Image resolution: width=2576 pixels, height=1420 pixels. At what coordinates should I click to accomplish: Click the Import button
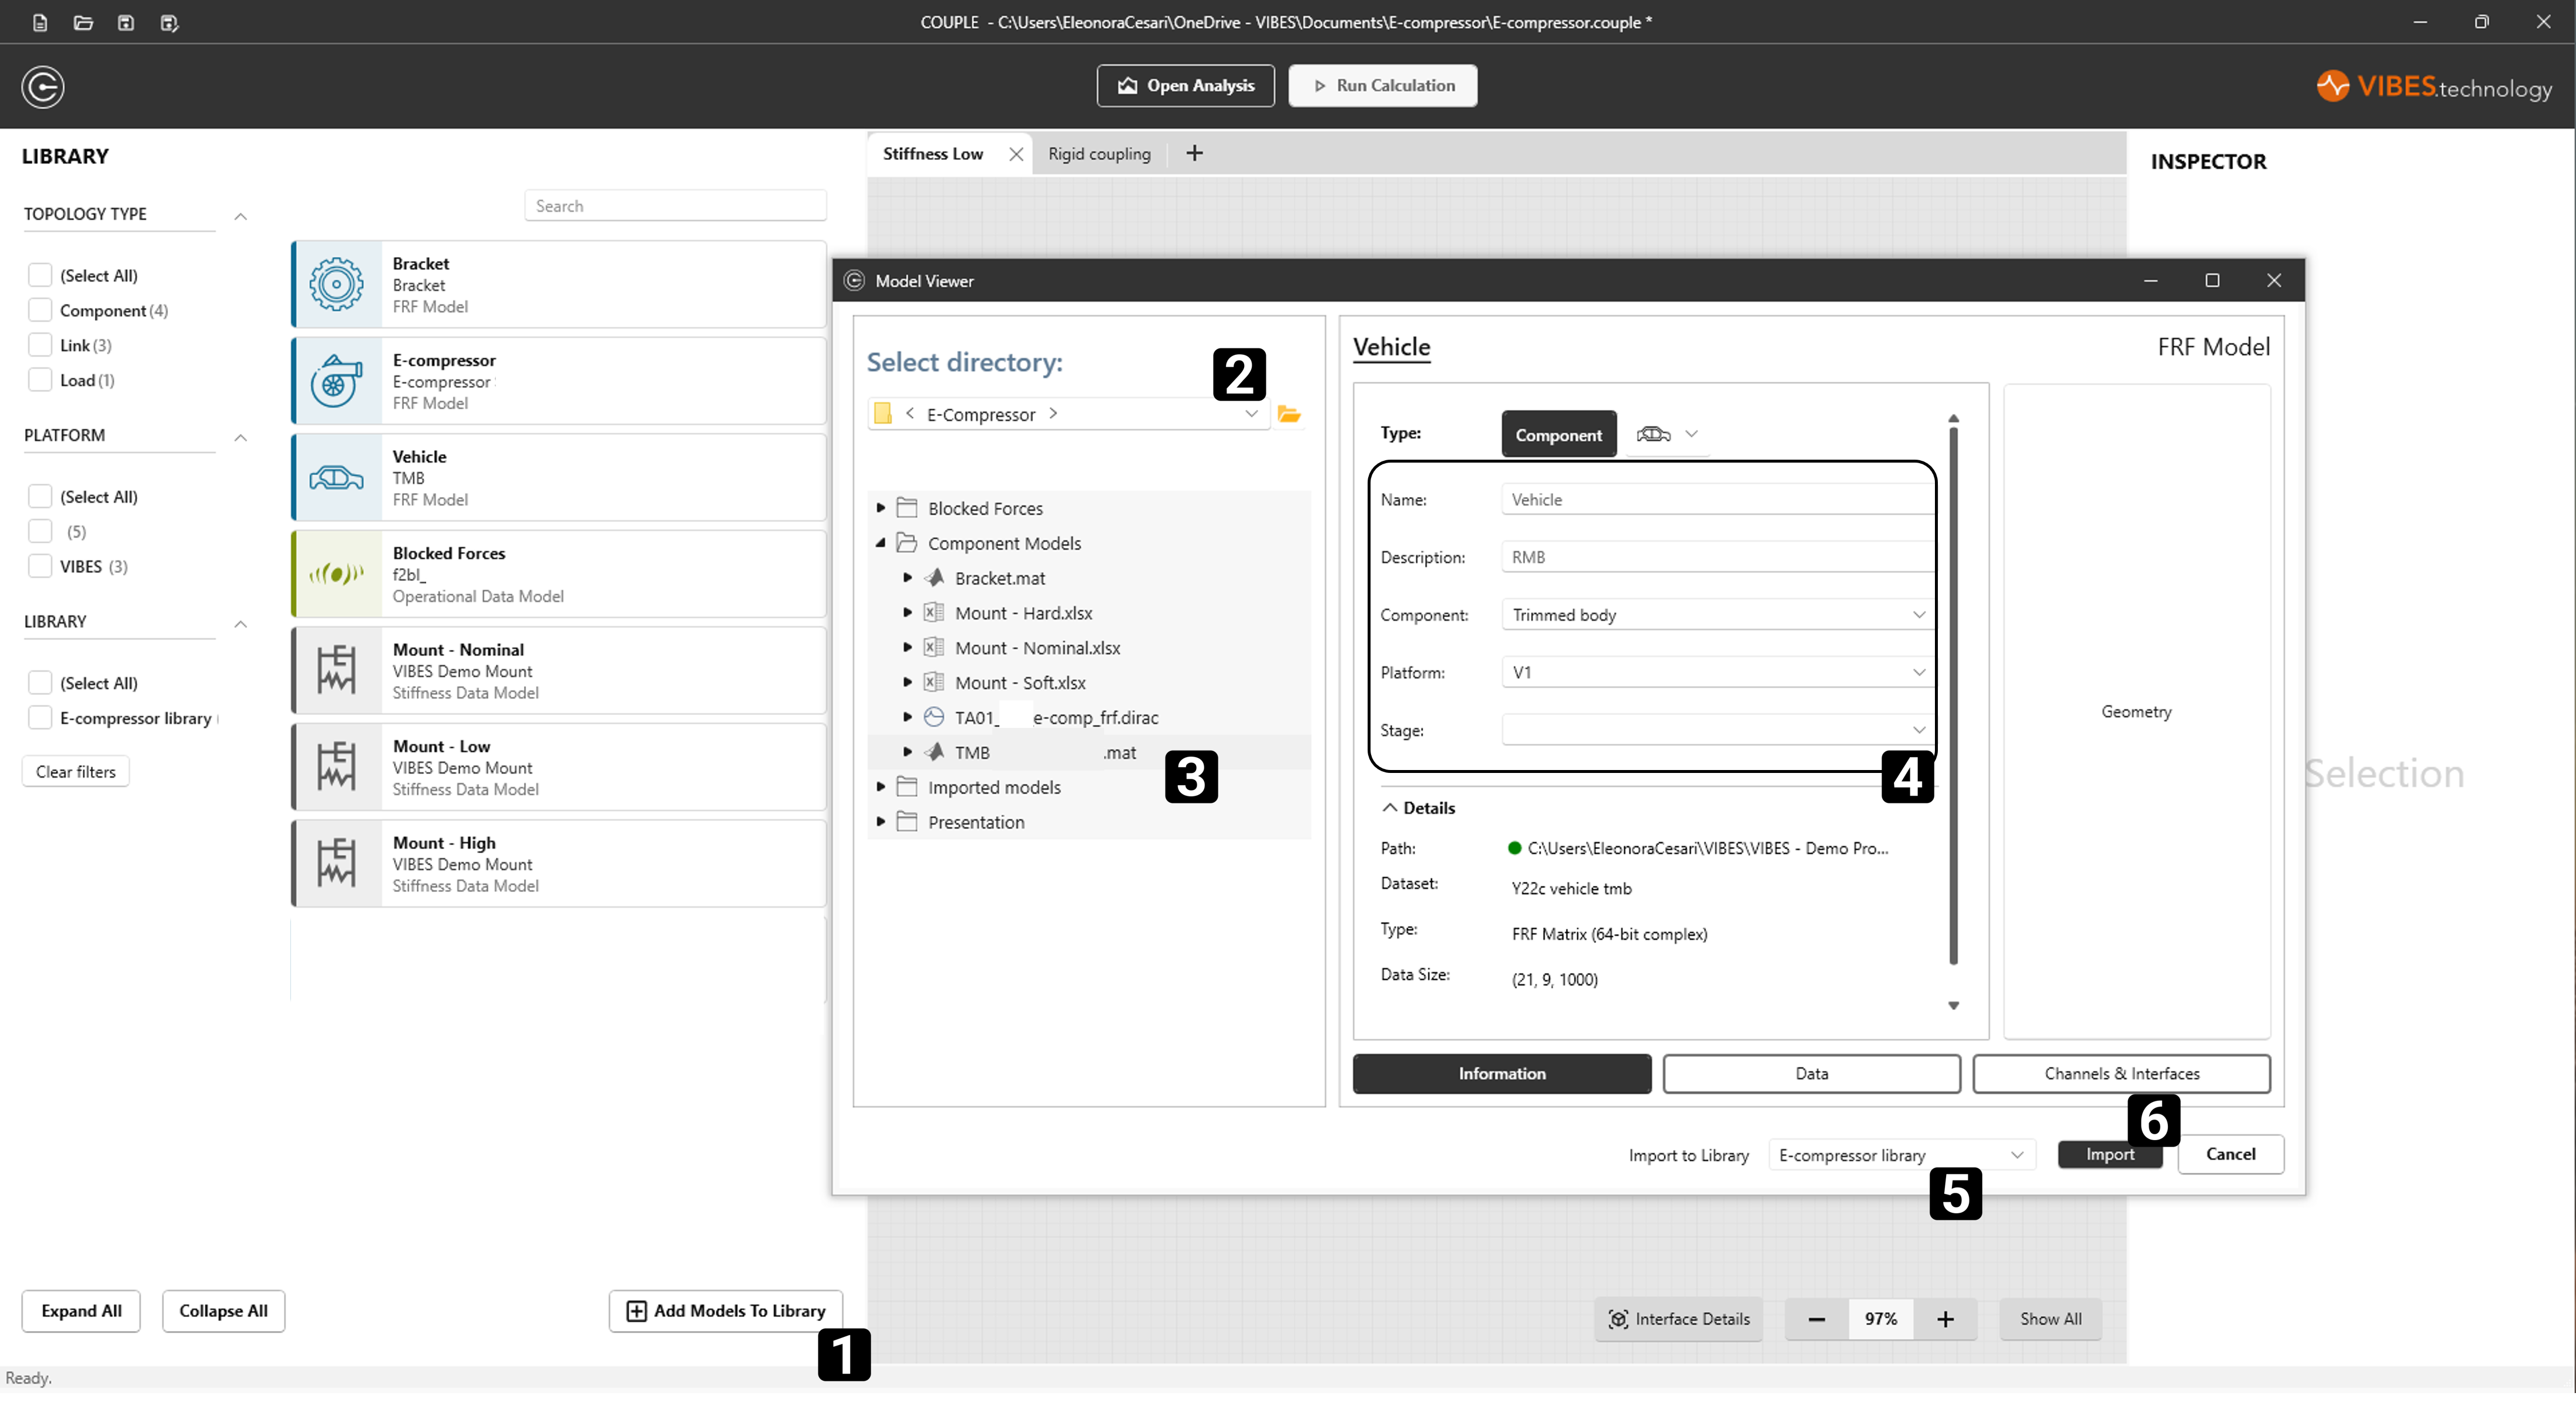coord(2110,1155)
